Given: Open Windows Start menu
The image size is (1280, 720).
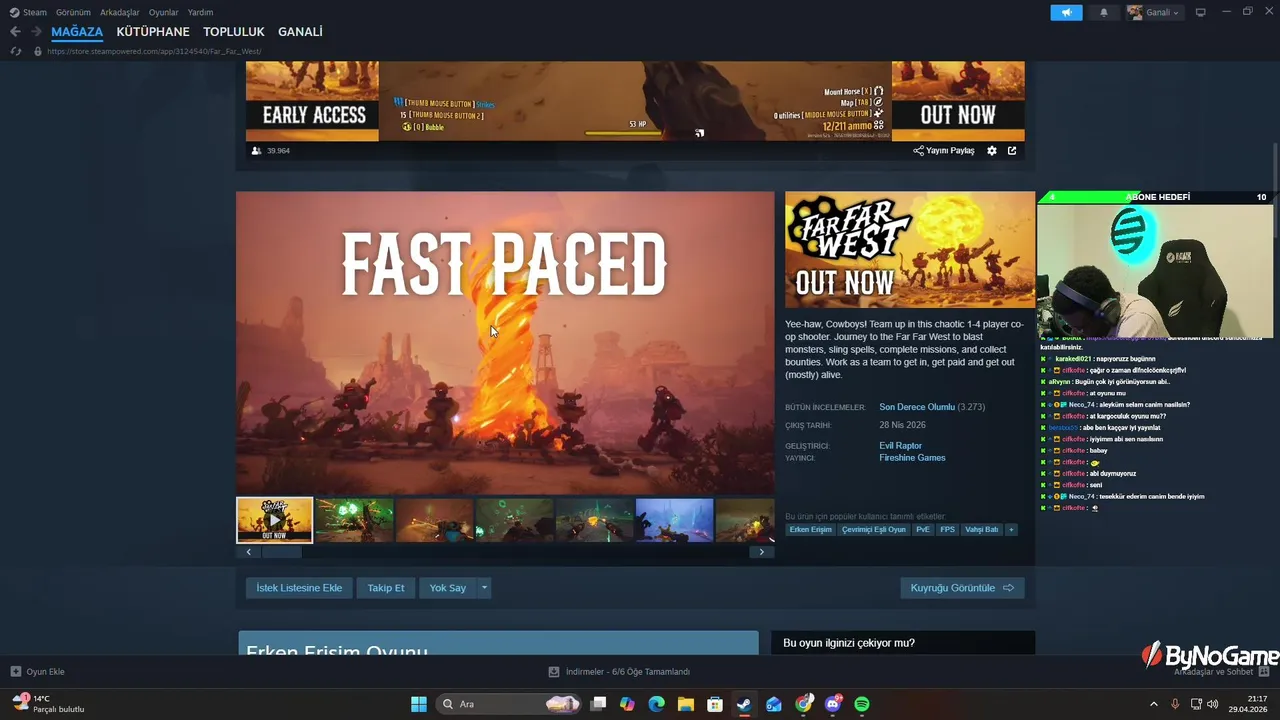Looking at the screenshot, I should click(x=419, y=704).
